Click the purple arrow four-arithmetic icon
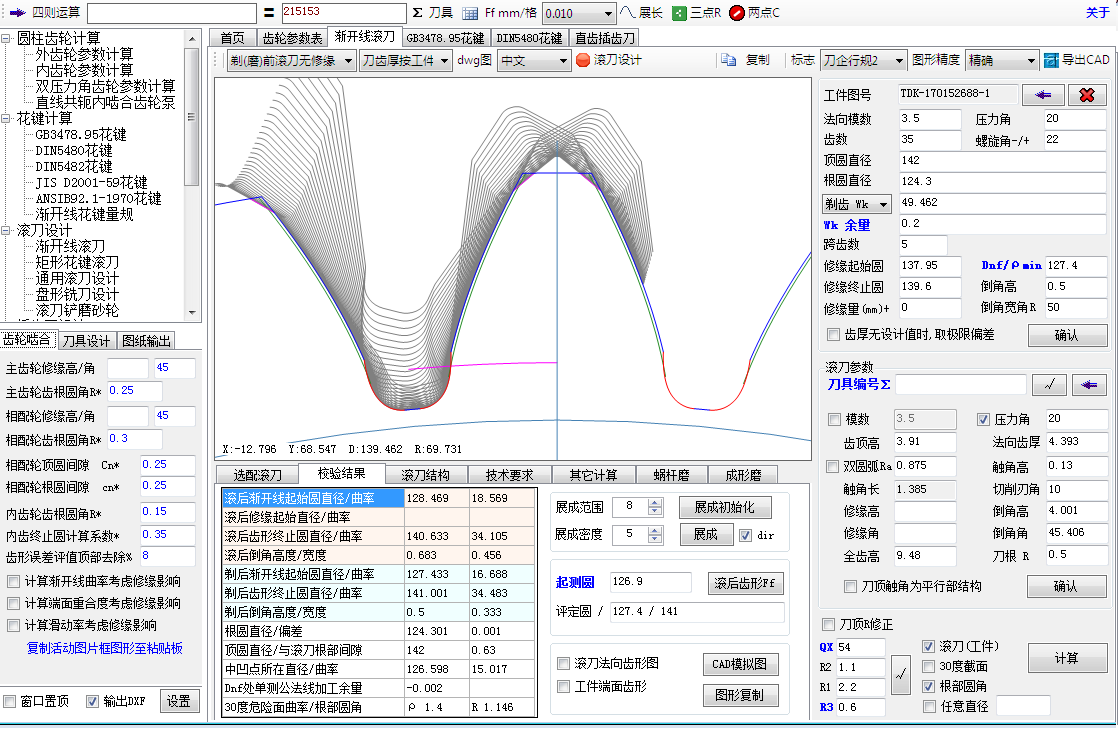Screen dimensions: 1119x730 tap(17, 13)
